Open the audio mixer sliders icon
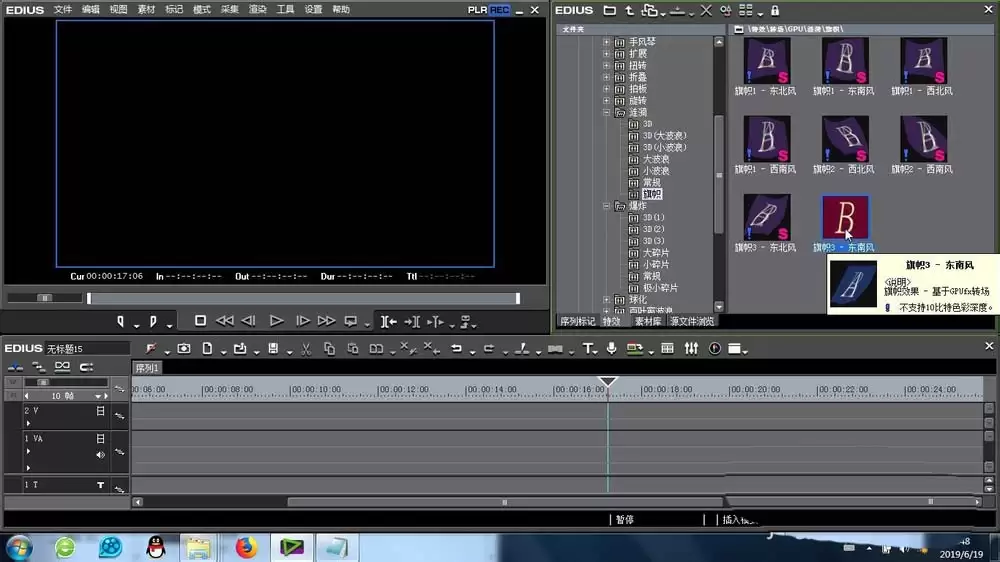 (x=691, y=348)
